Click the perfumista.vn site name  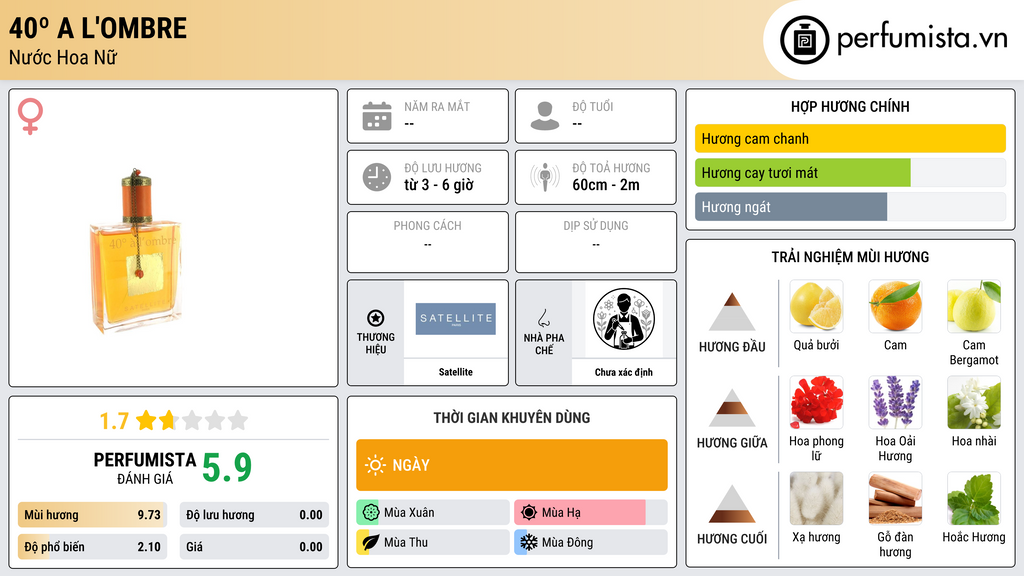[922, 39]
